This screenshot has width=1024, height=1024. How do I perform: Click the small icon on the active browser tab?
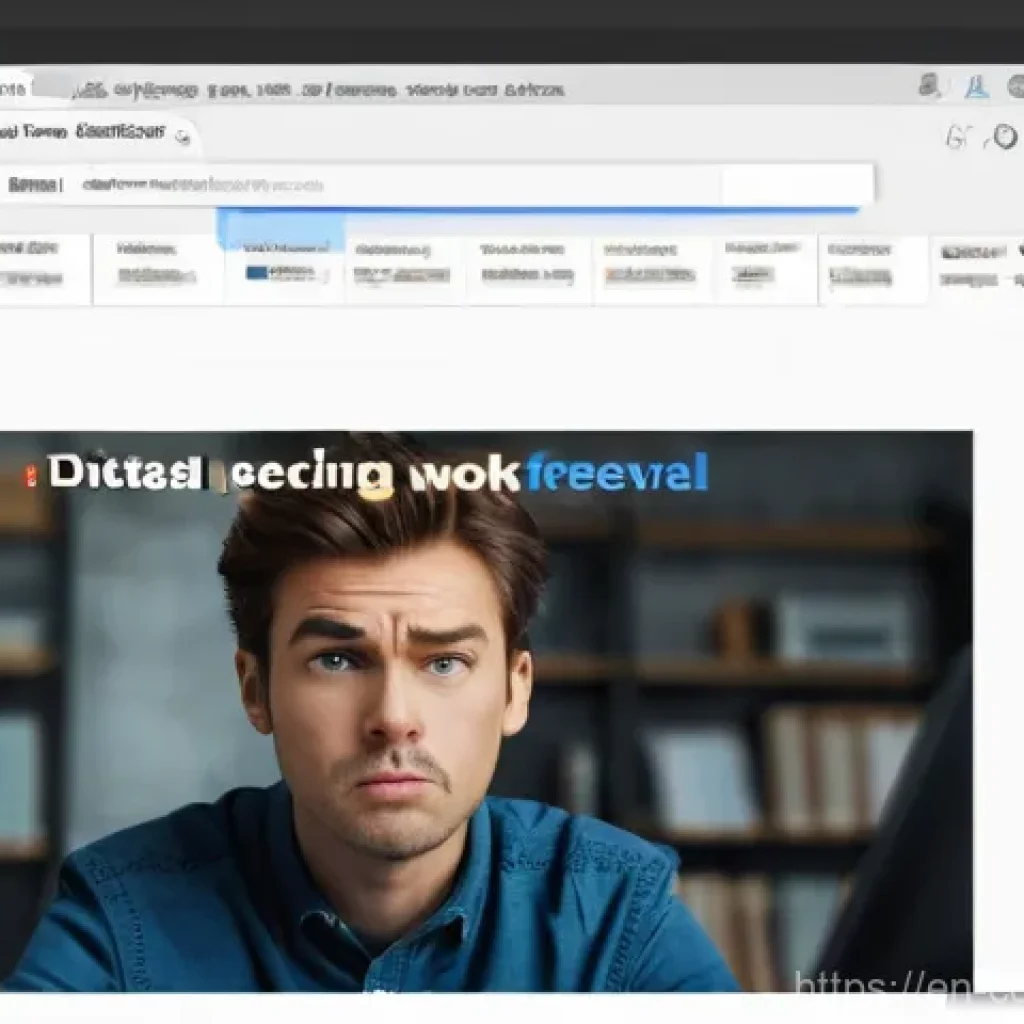click(183, 135)
